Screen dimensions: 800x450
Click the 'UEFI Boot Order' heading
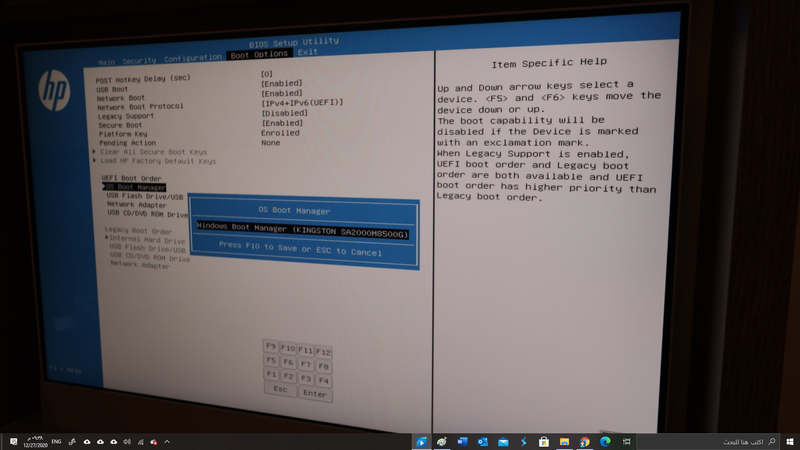click(131, 178)
